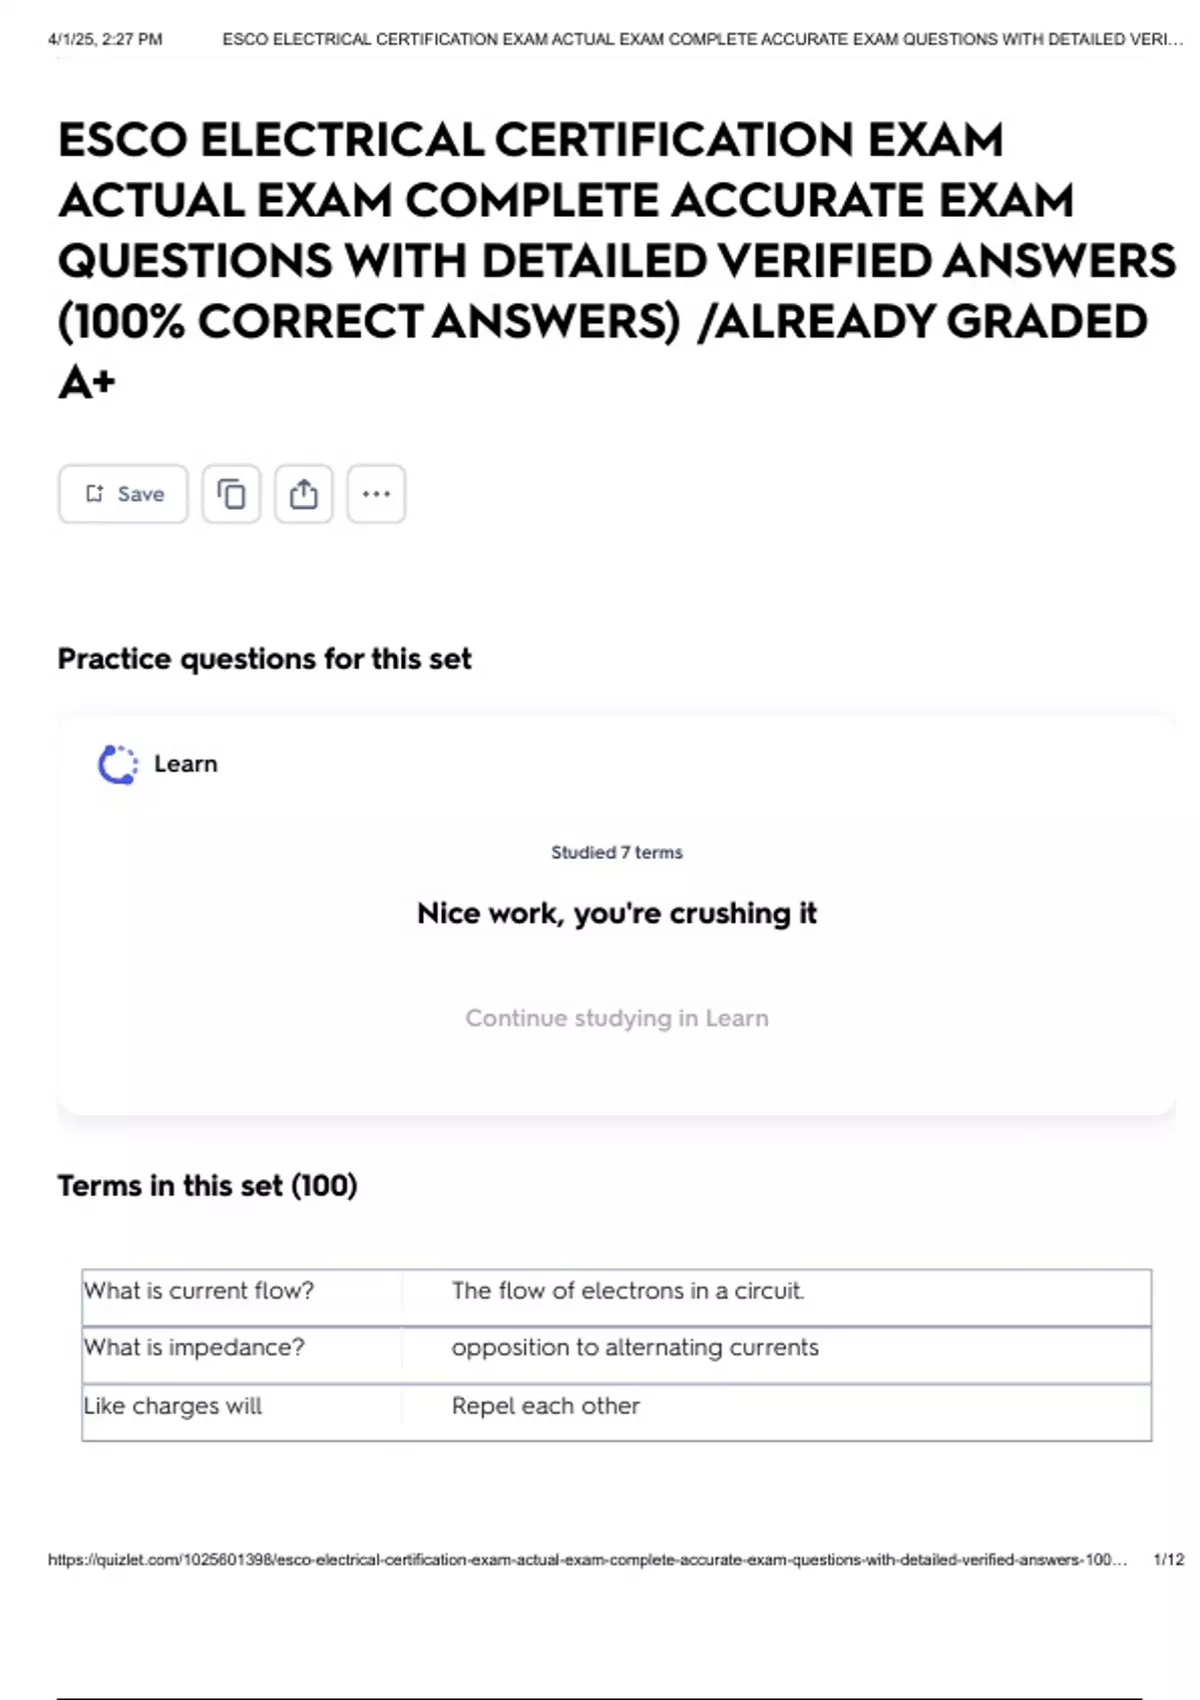
Task: Click the 'Terms in this set (100)' heading
Action: [x=207, y=1186]
